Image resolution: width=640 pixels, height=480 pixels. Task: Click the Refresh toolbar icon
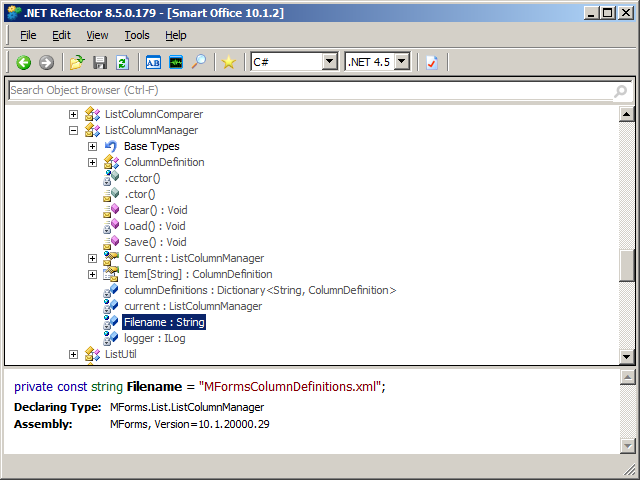point(122,62)
